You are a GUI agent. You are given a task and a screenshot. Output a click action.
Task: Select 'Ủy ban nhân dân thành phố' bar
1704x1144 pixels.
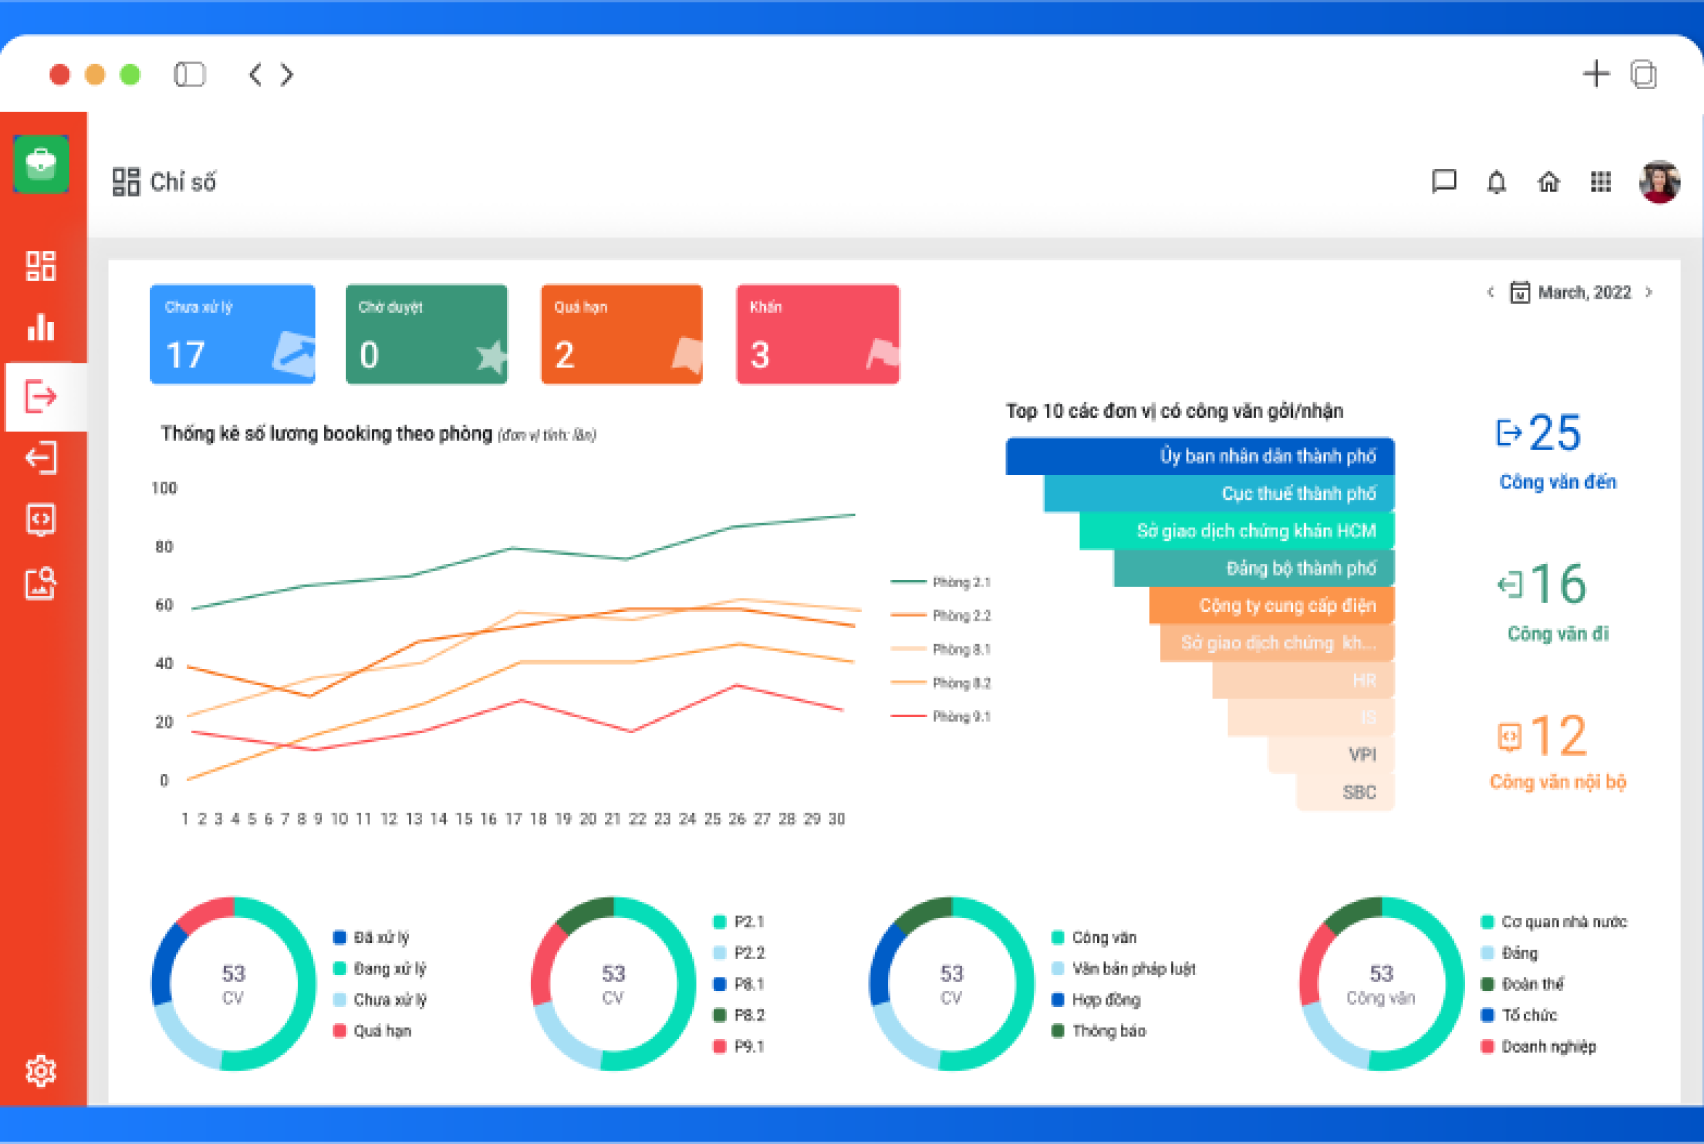tap(1200, 457)
